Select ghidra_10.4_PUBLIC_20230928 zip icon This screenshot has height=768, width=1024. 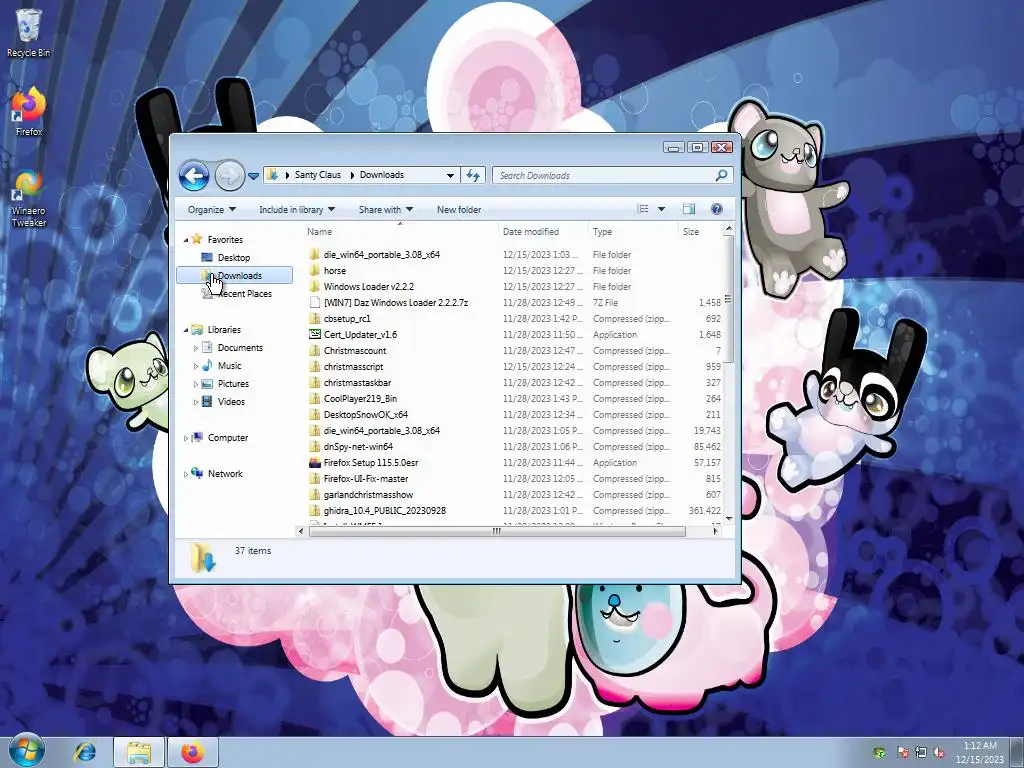(x=314, y=511)
